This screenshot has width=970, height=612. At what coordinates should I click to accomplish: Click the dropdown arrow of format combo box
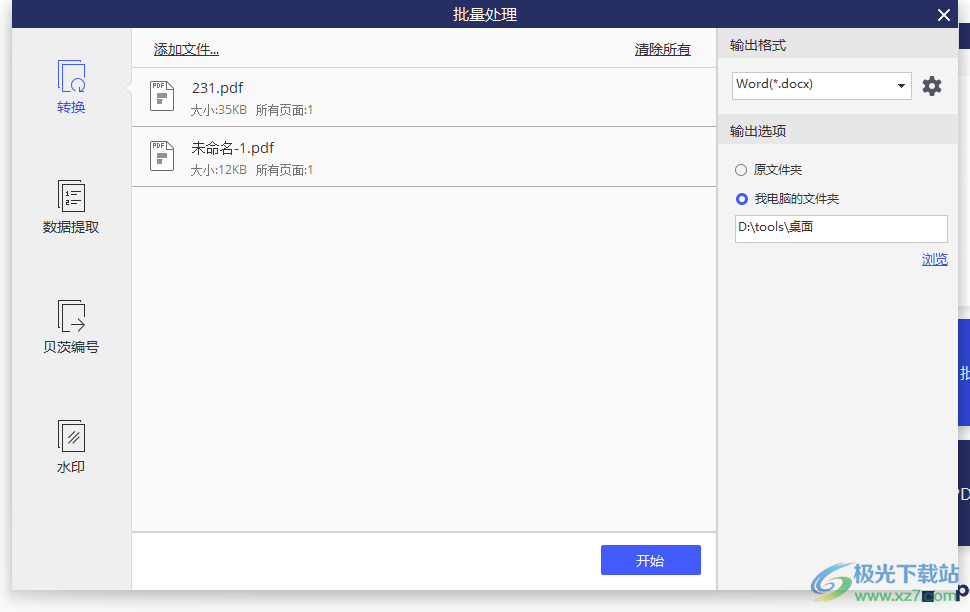coord(901,86)
